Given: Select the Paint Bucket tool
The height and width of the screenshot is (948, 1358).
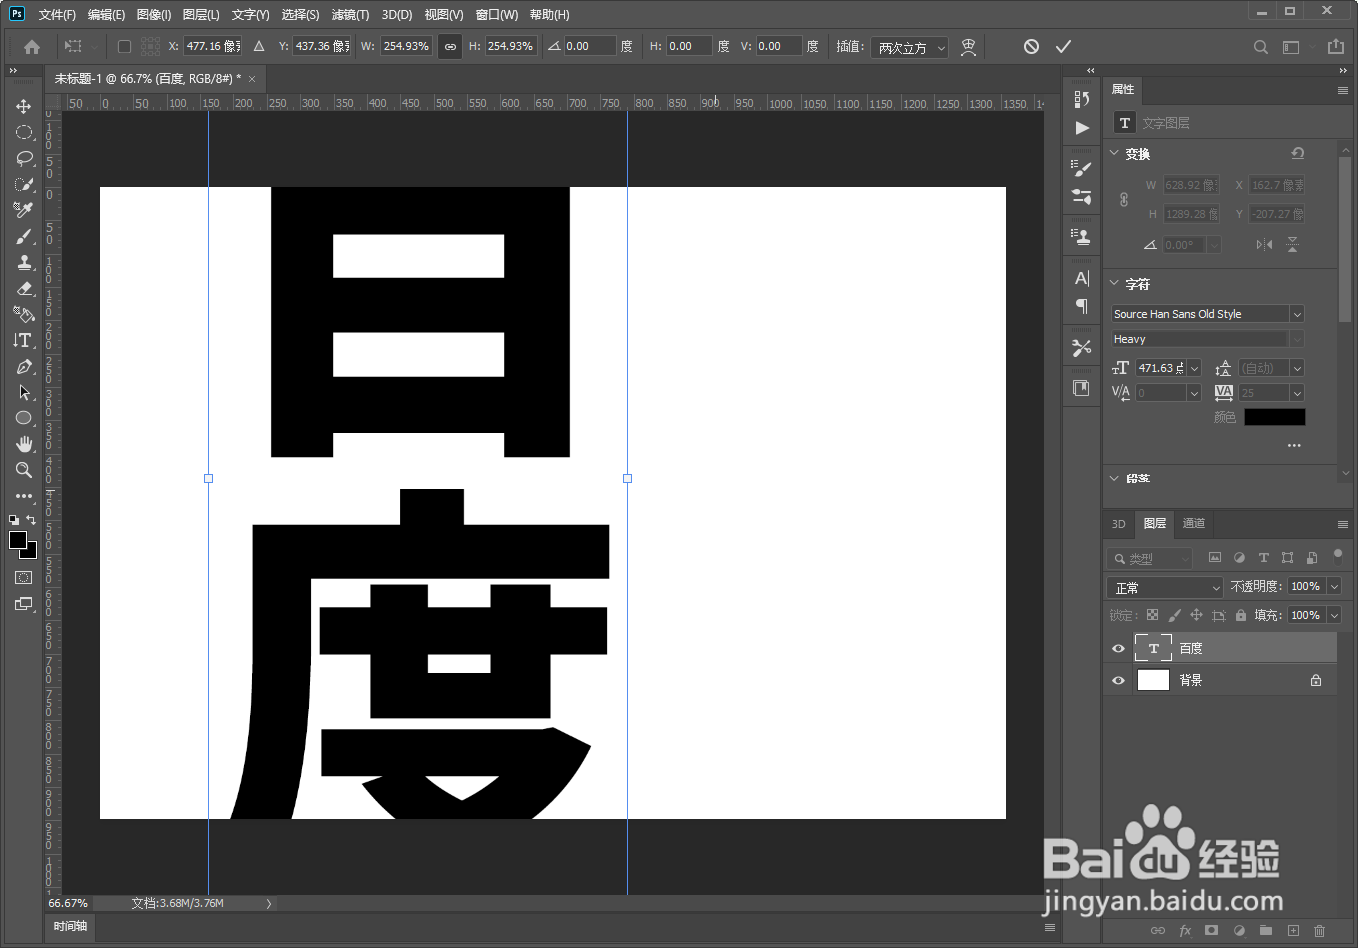Looking at the screenshot, I should click(x=24, y=314).
